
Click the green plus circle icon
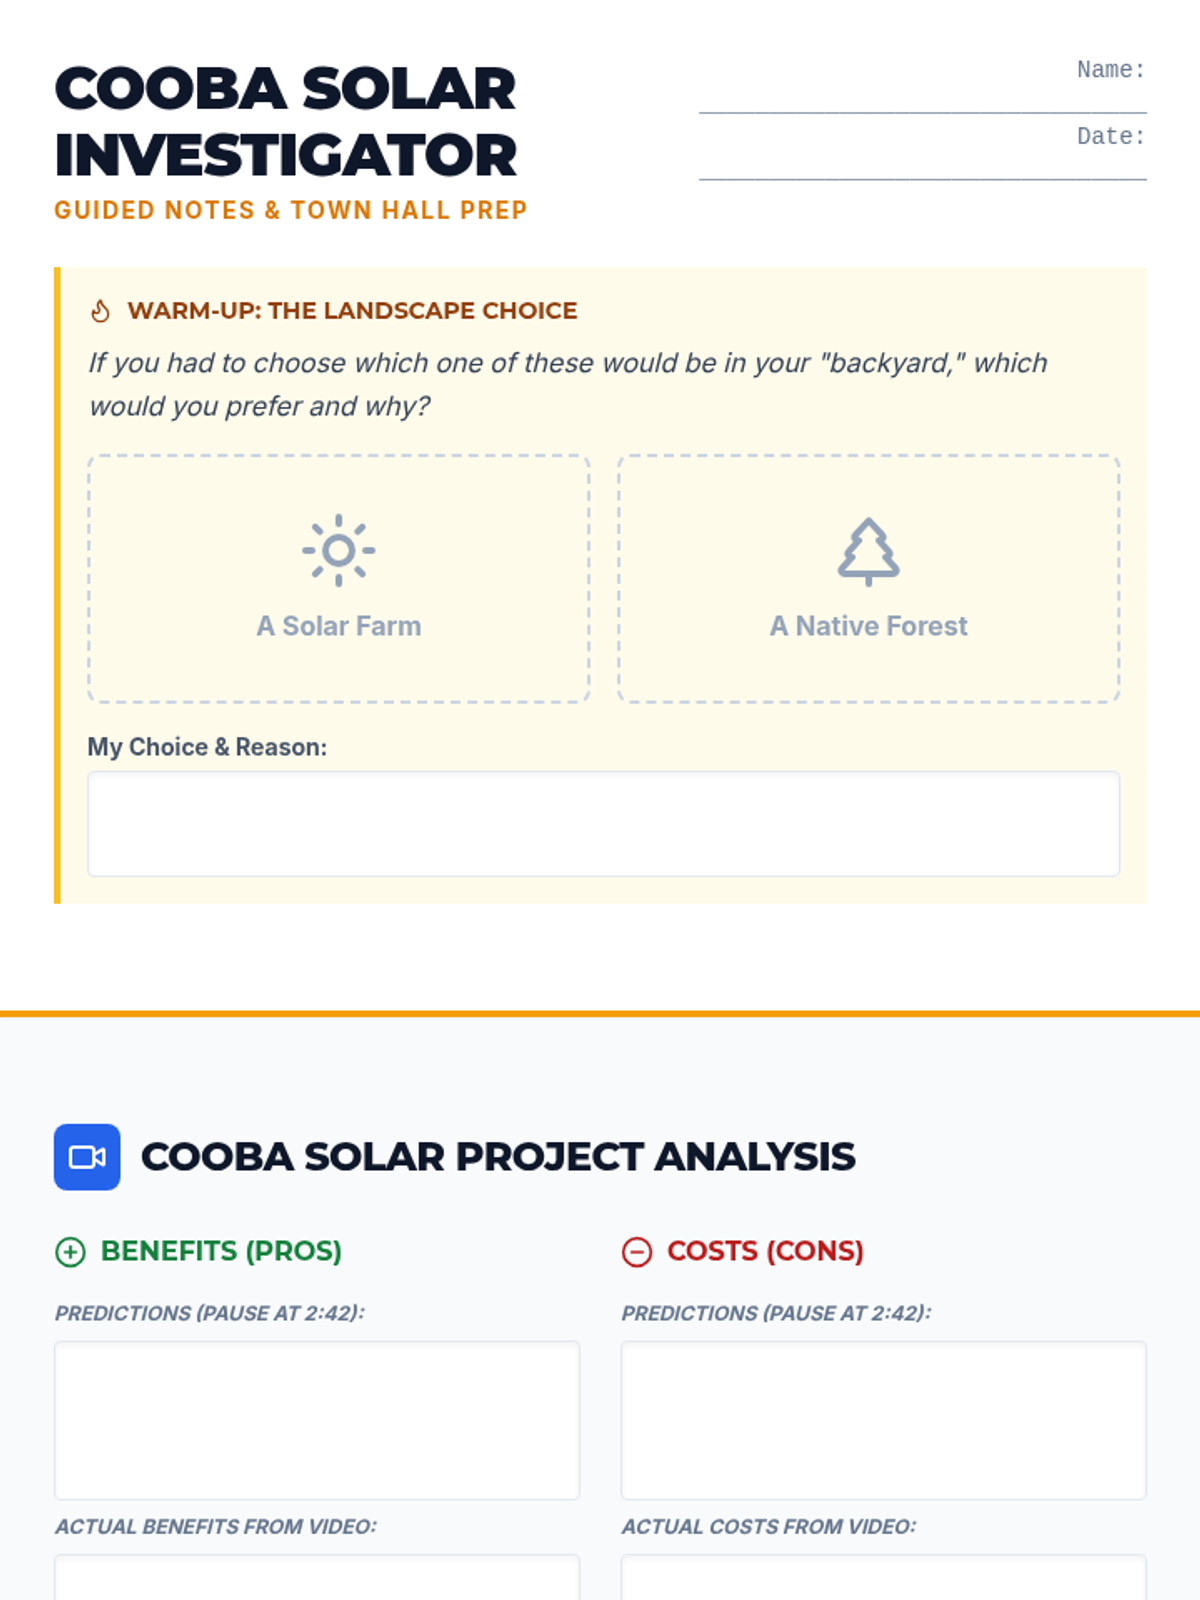(x=70, y=1252)
